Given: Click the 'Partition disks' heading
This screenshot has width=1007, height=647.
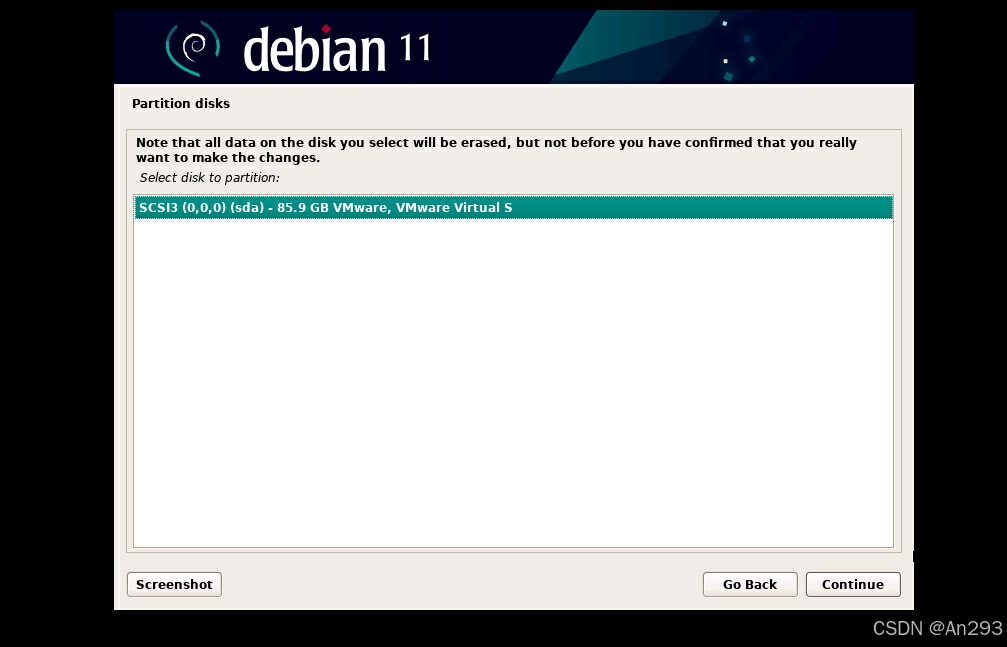Looking at the screenshot, I should [180, 103].
